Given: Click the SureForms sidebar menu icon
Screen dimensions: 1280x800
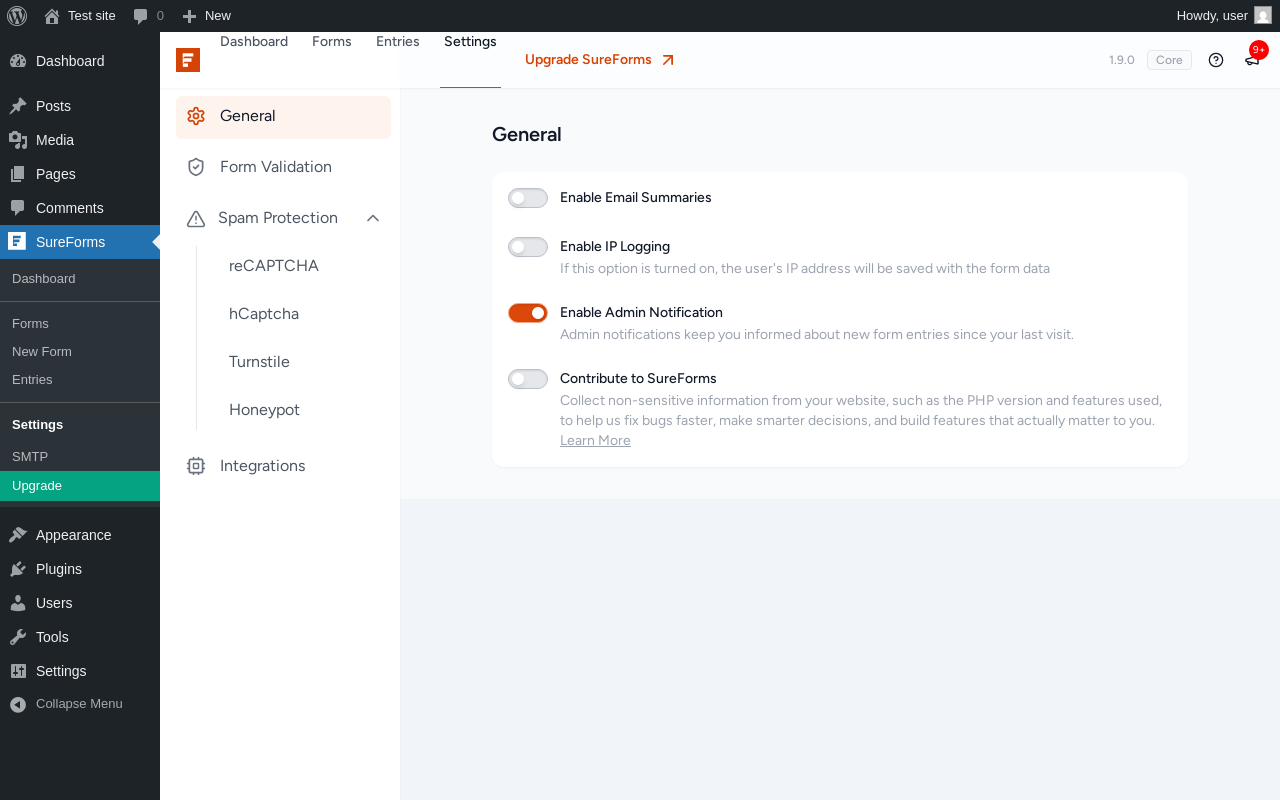Looking at the screenshot, I should [17, 241].
